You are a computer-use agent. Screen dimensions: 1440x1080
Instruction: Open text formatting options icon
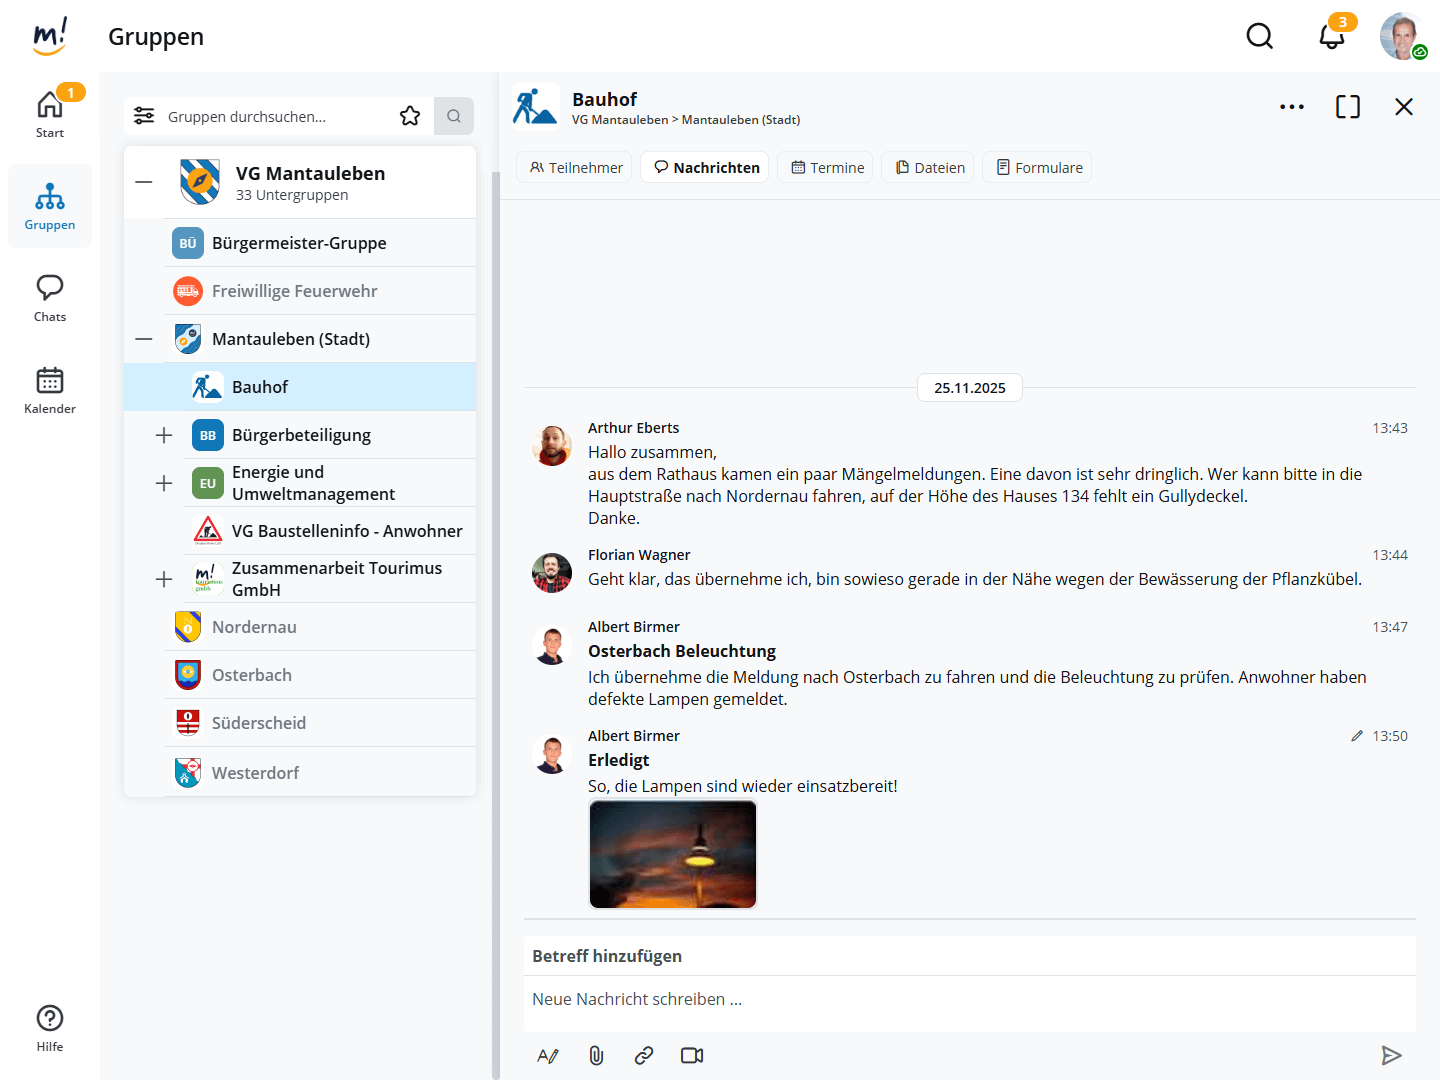click(x=548, y=1055)
